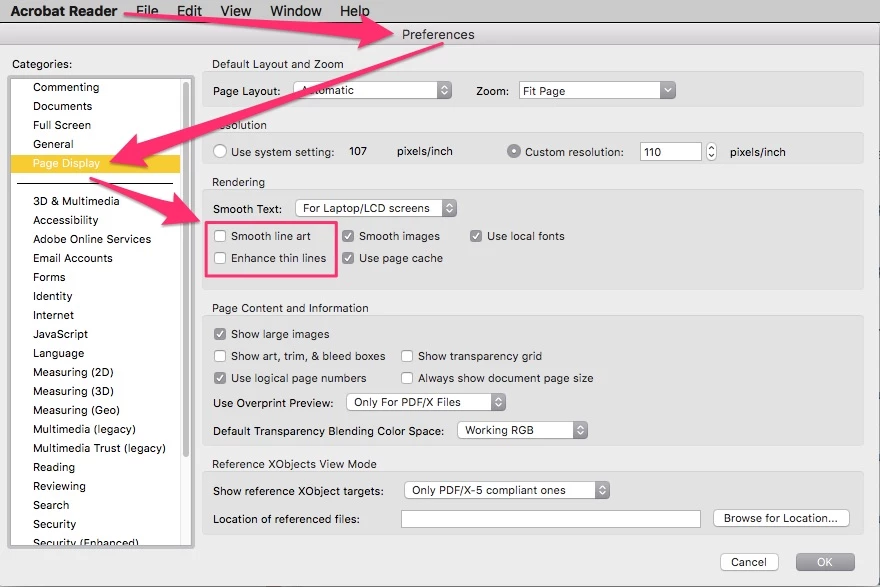The width and height of the screenshot is (880, 587).
Task: Uncheck the Use local fonts checkbox
Action: 476,236
